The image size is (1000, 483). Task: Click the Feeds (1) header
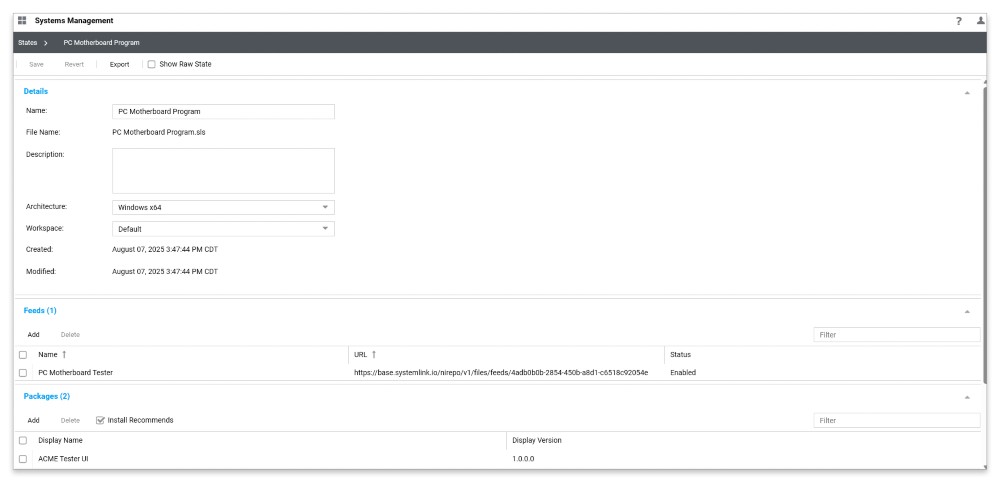coord(40,311)
